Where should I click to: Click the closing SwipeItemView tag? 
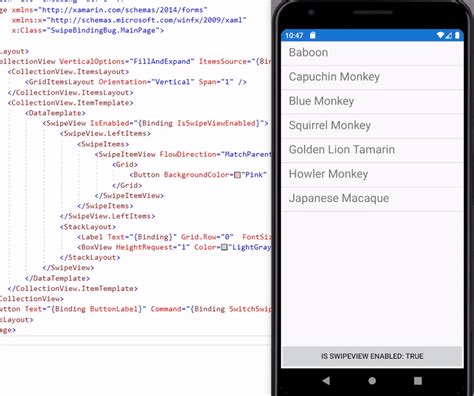pos(129,196)
